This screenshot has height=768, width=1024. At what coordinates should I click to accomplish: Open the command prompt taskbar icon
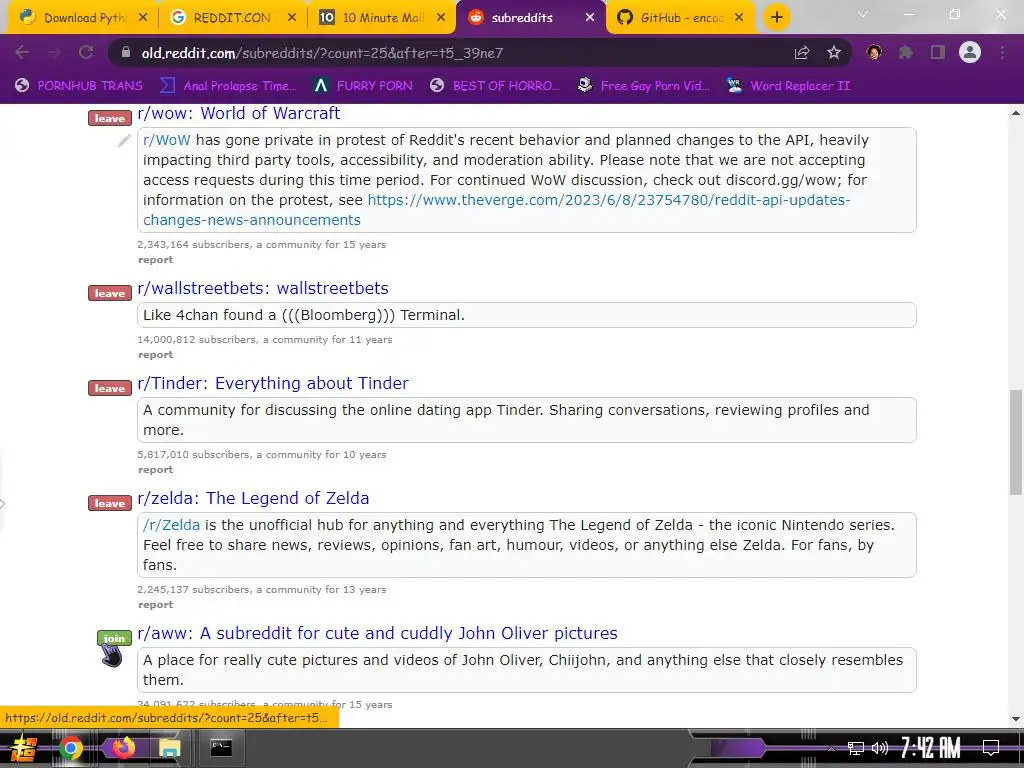[x=221, y=748]
